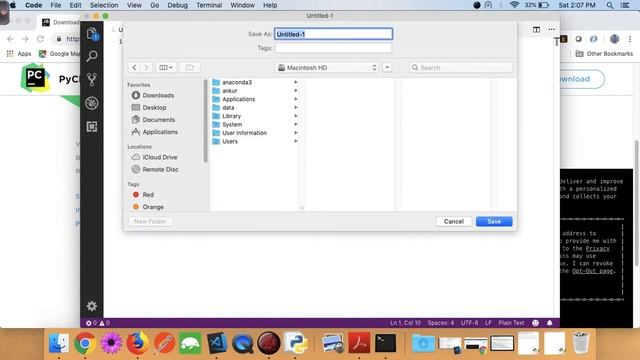The height and width of the screenshot is (360, 640).
Task: Select the User Information folder row
Action: (255, 133)
